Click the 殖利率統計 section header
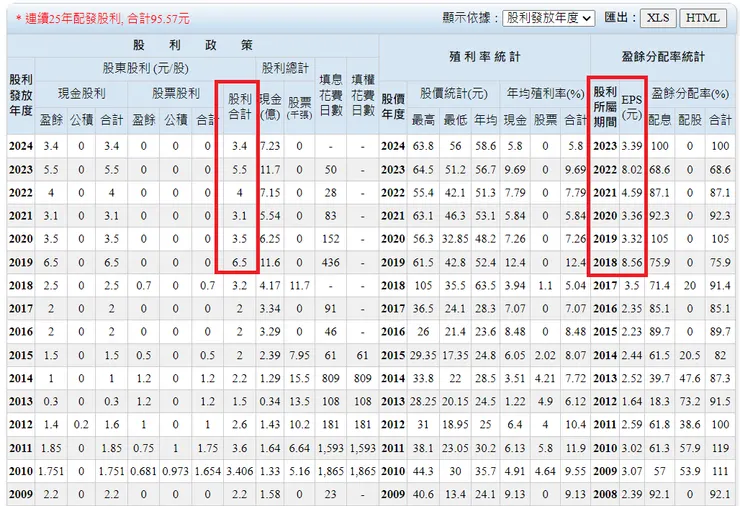740x506 pixels. (x=484, y=58)
